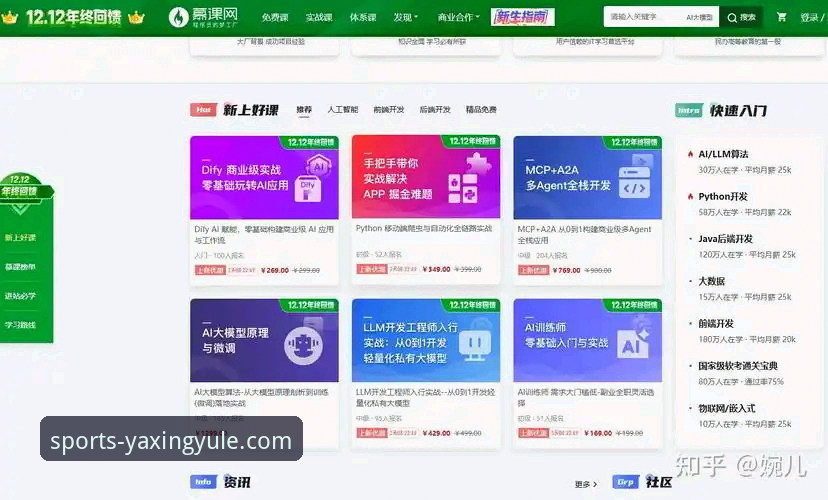Expand the 商业合作 dropdown menu
828x500 pixels.
click(458, 17)
